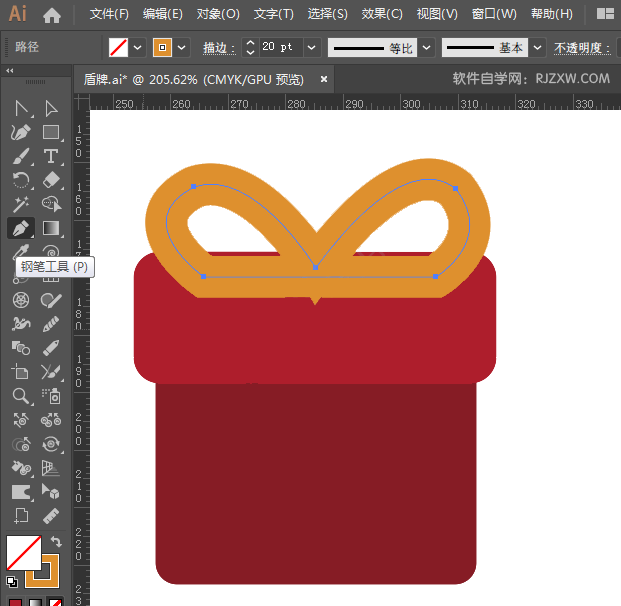The image size is (621, 606).
Task: Select the Pencil tool
Action: click(x=51, y=348)
